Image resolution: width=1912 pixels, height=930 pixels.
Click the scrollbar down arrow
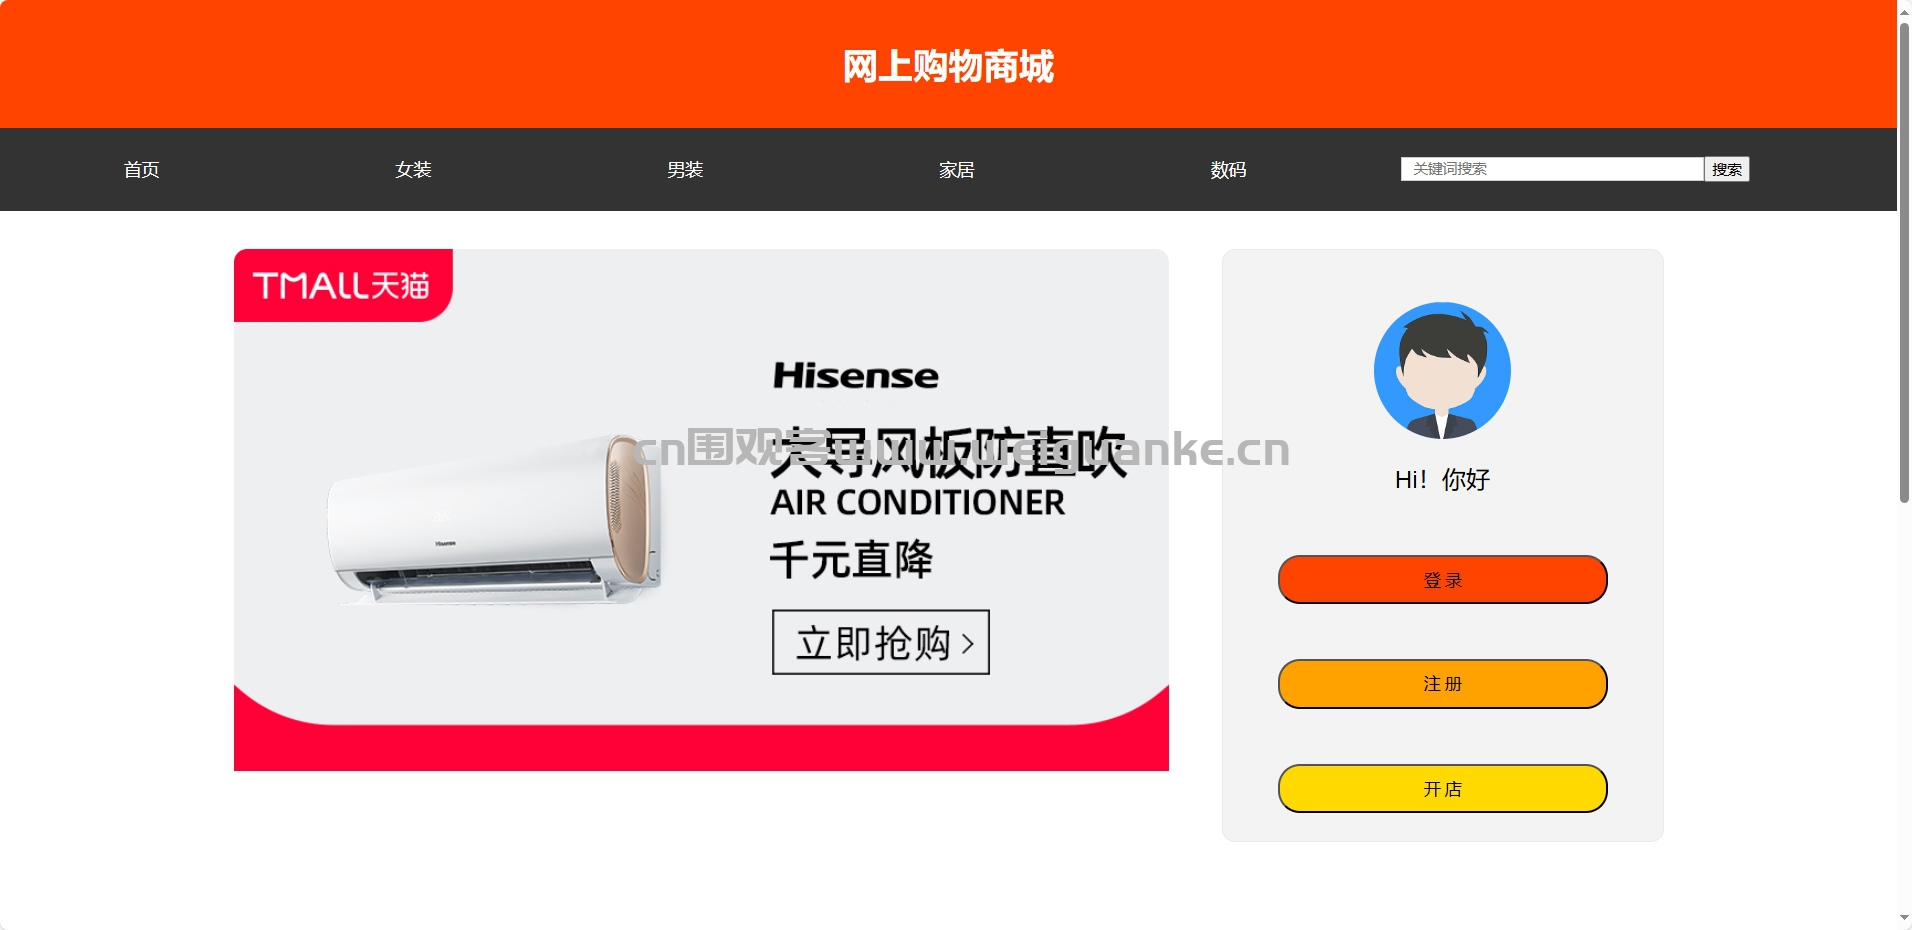pos(1904,918)
